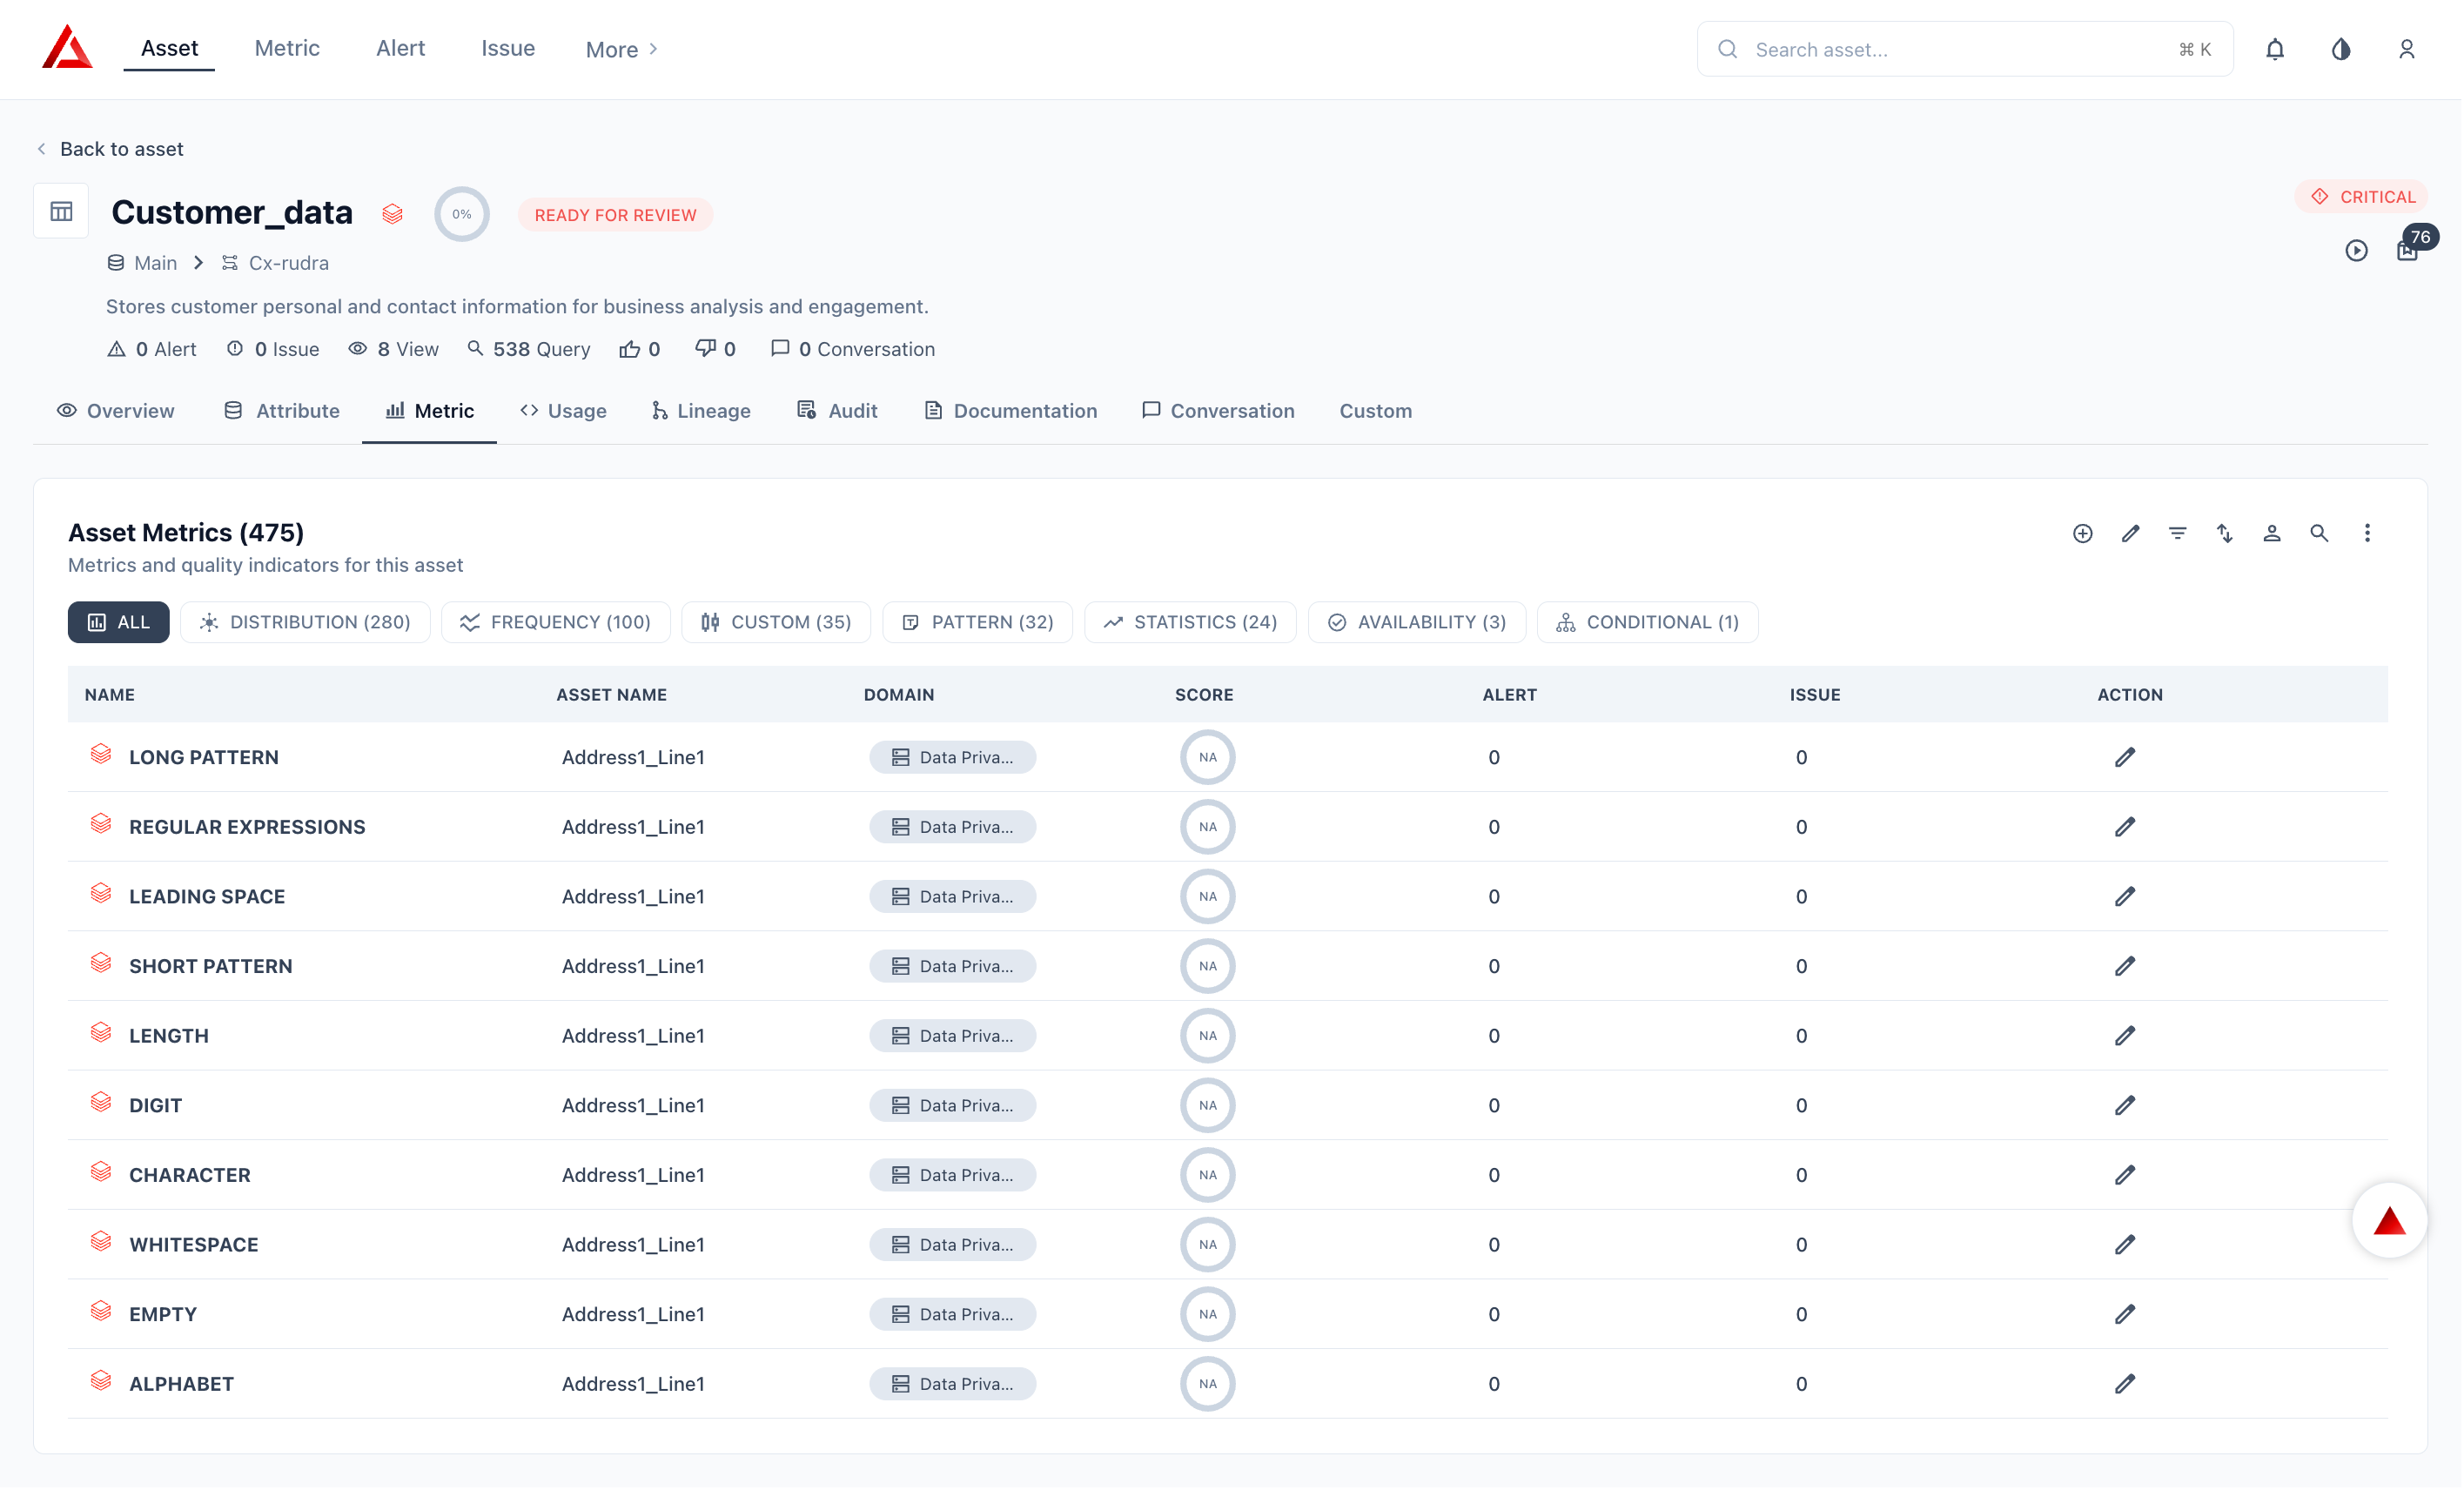
Task: Edit the EMPTY metric row
Action: point(2127,1315)
